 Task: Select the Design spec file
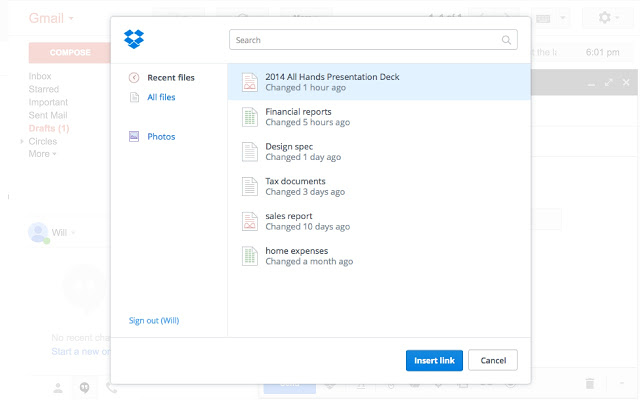(290, 151)
